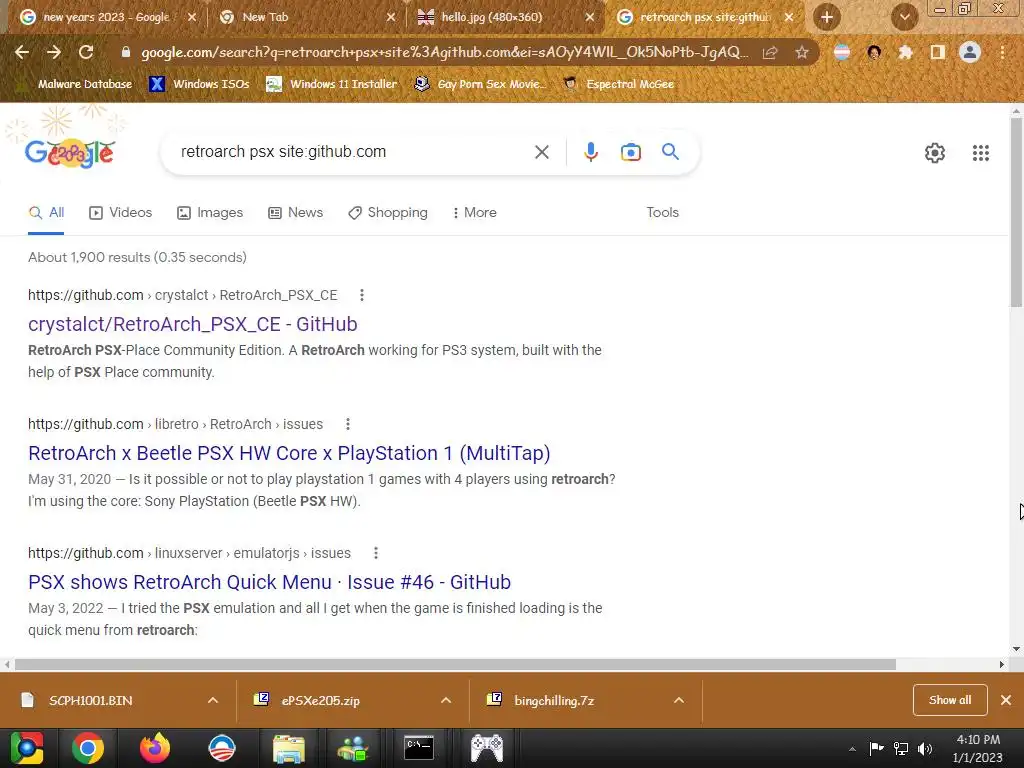Image resolution: width=1024 pixels, height=768 pixels.
Task: Click the address bar URL
Action: click(444, 52)
